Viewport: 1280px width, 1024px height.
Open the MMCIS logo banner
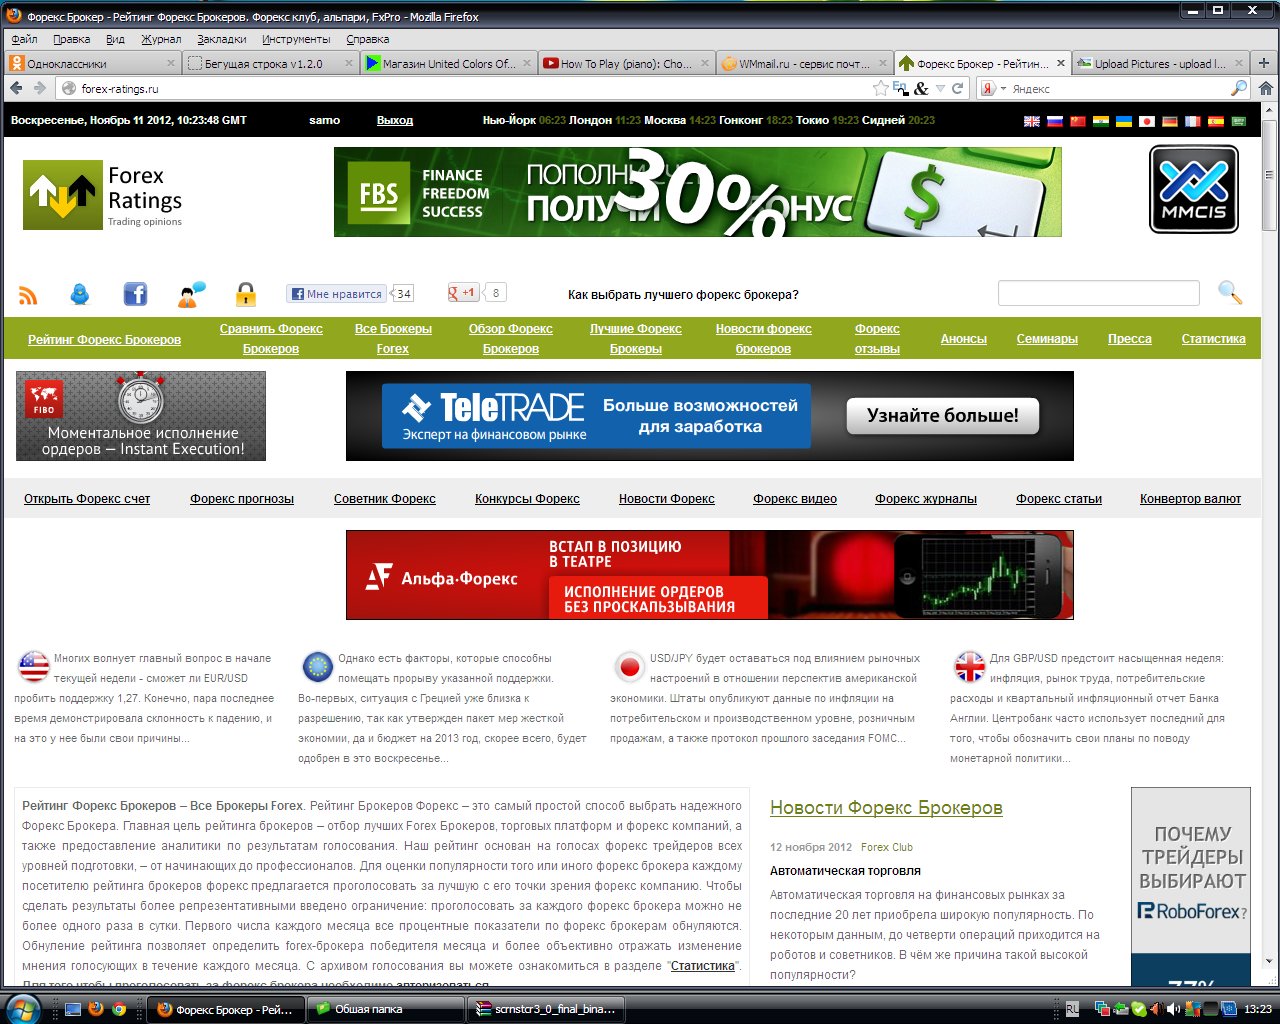pos(1194,189)
